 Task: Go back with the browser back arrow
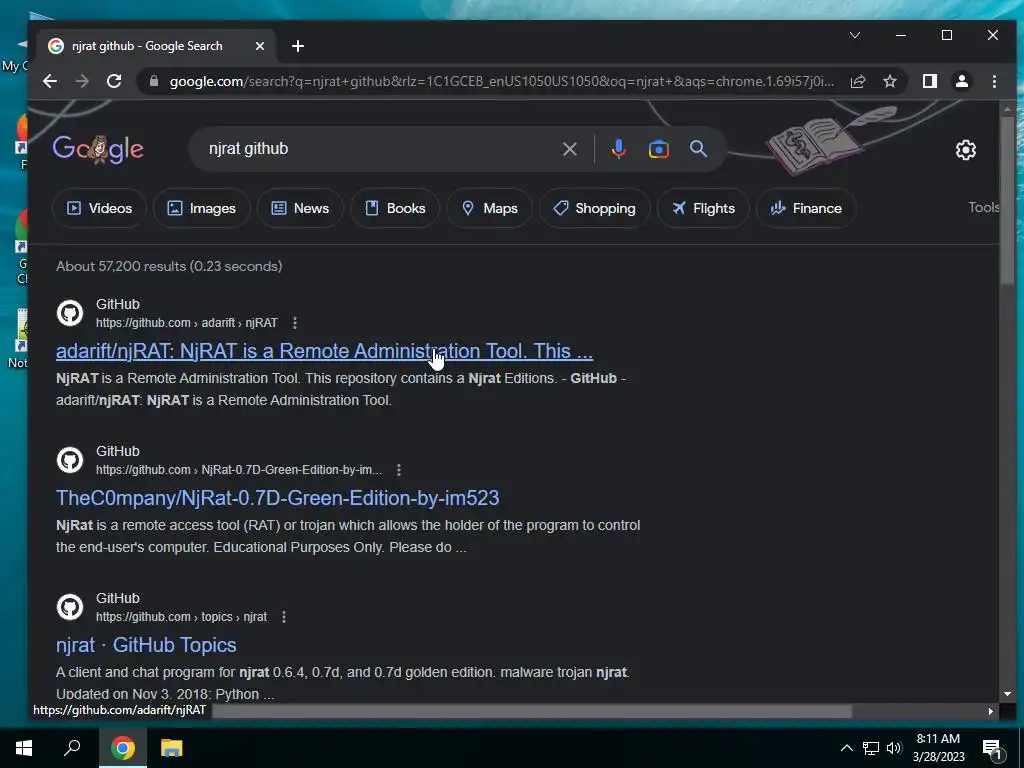point(50,81)
